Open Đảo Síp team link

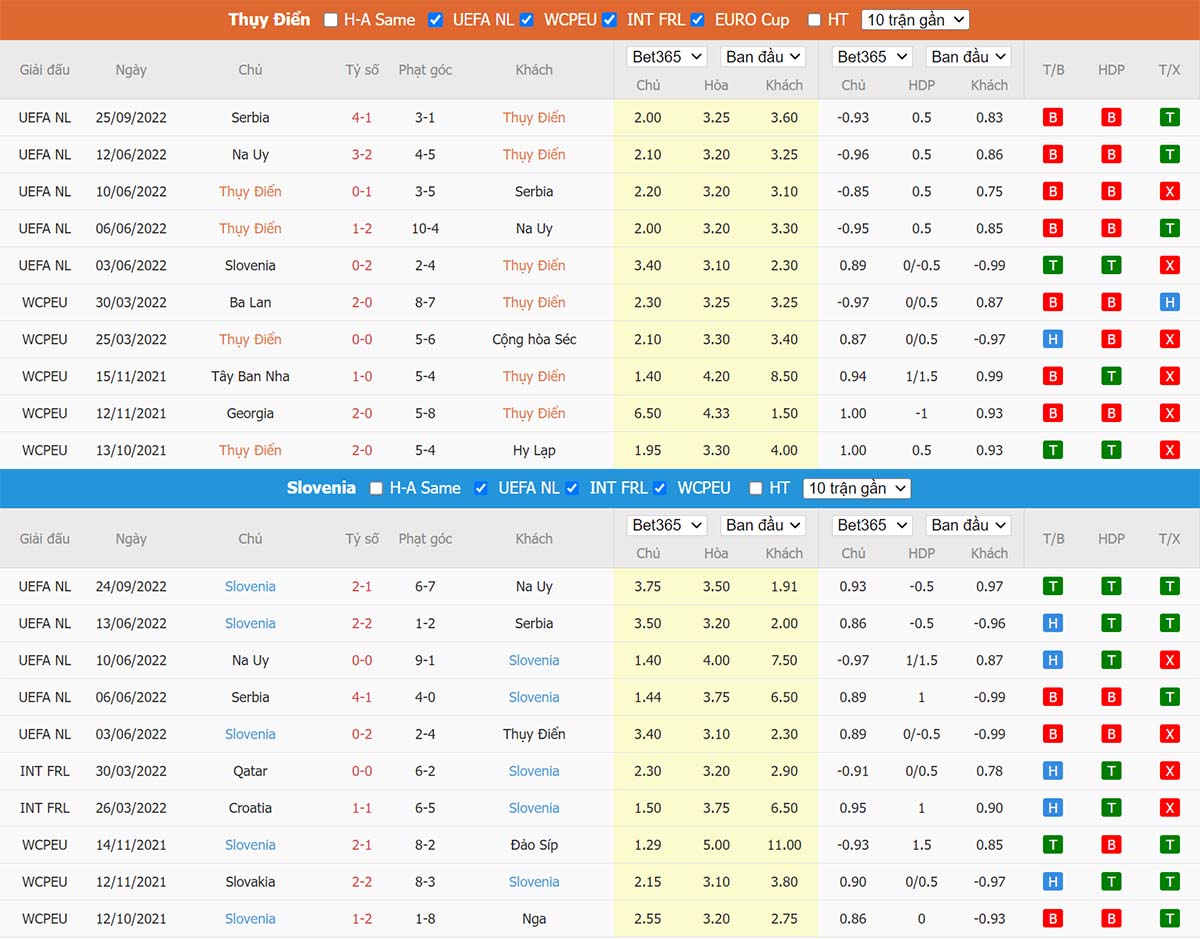[x=533, y=845]
